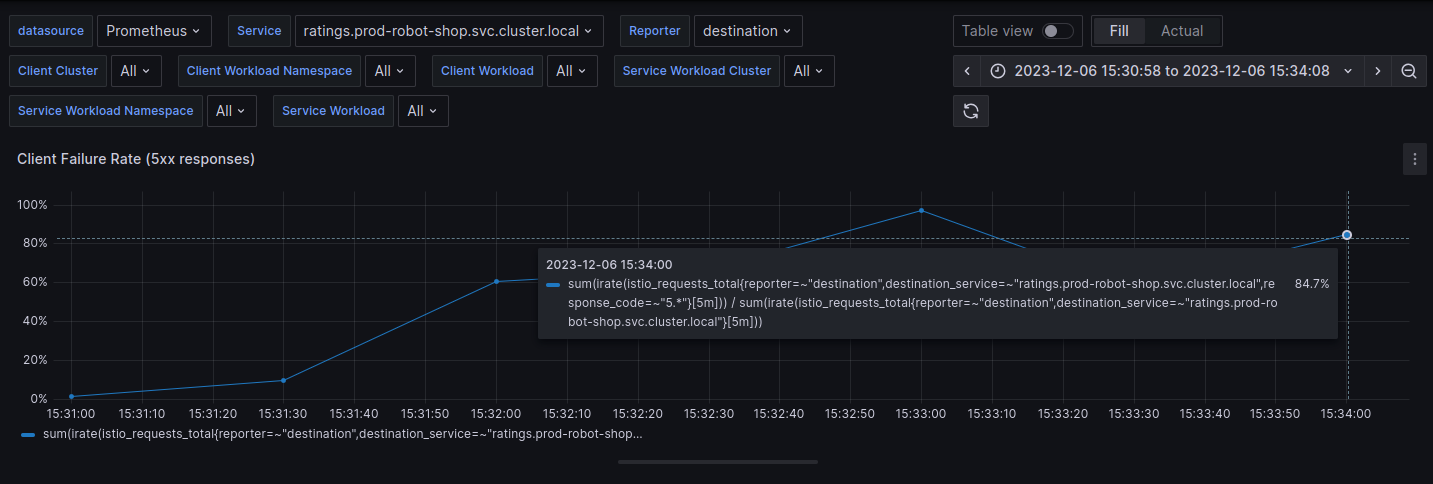
Task: Click the Client Failure Rate panel title
Action: (136, 159)
